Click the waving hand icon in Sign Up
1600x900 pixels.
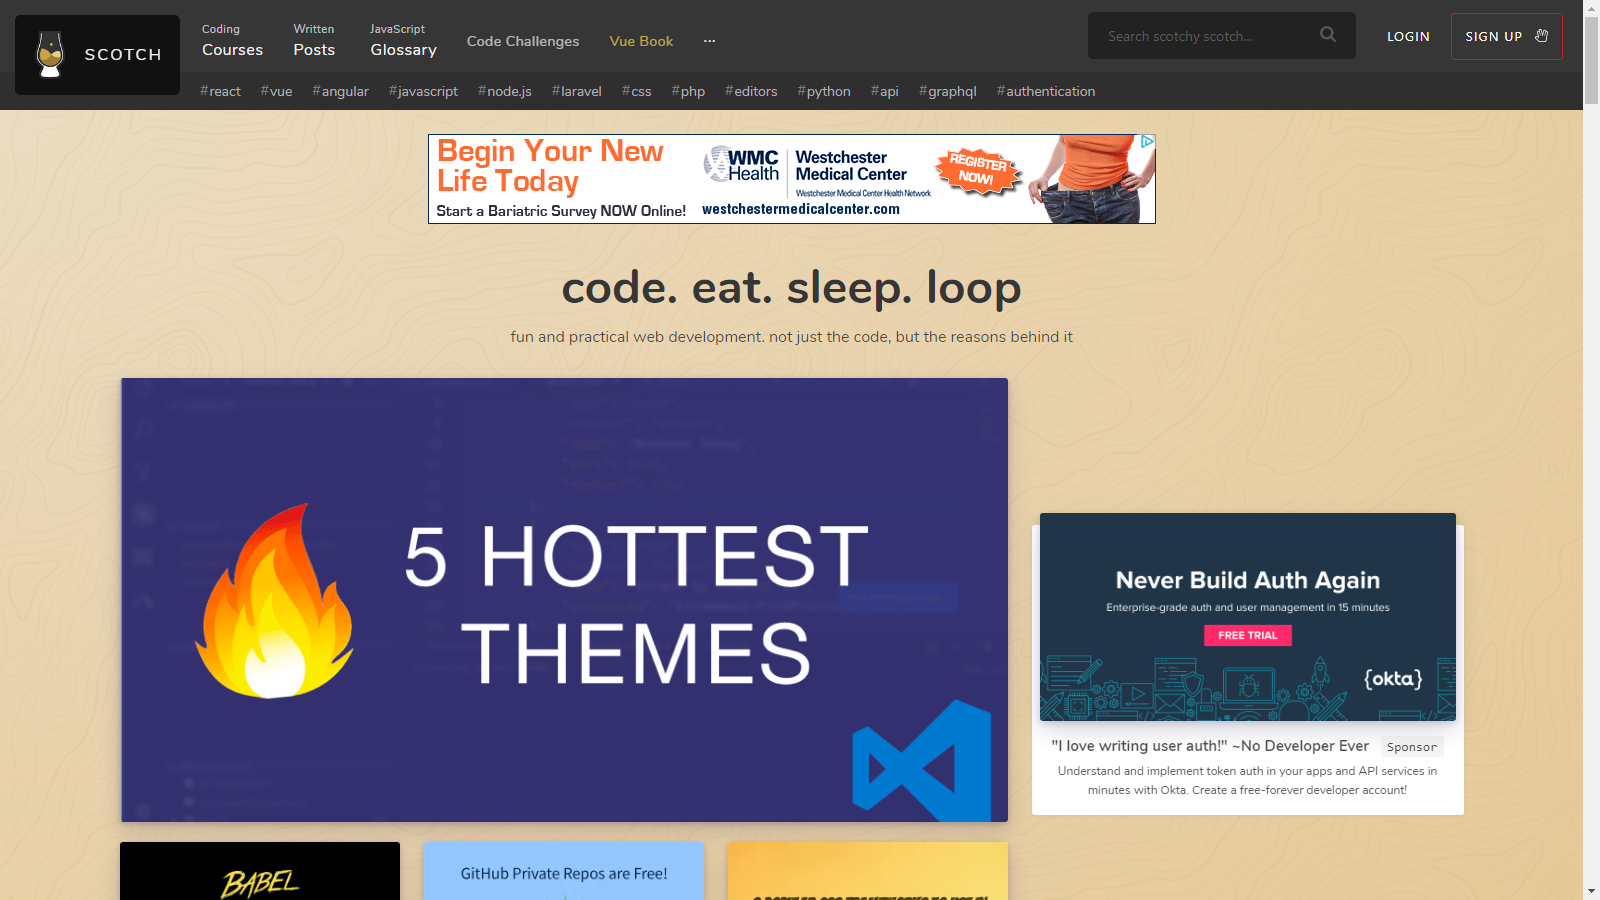[x=1542, y=36]
